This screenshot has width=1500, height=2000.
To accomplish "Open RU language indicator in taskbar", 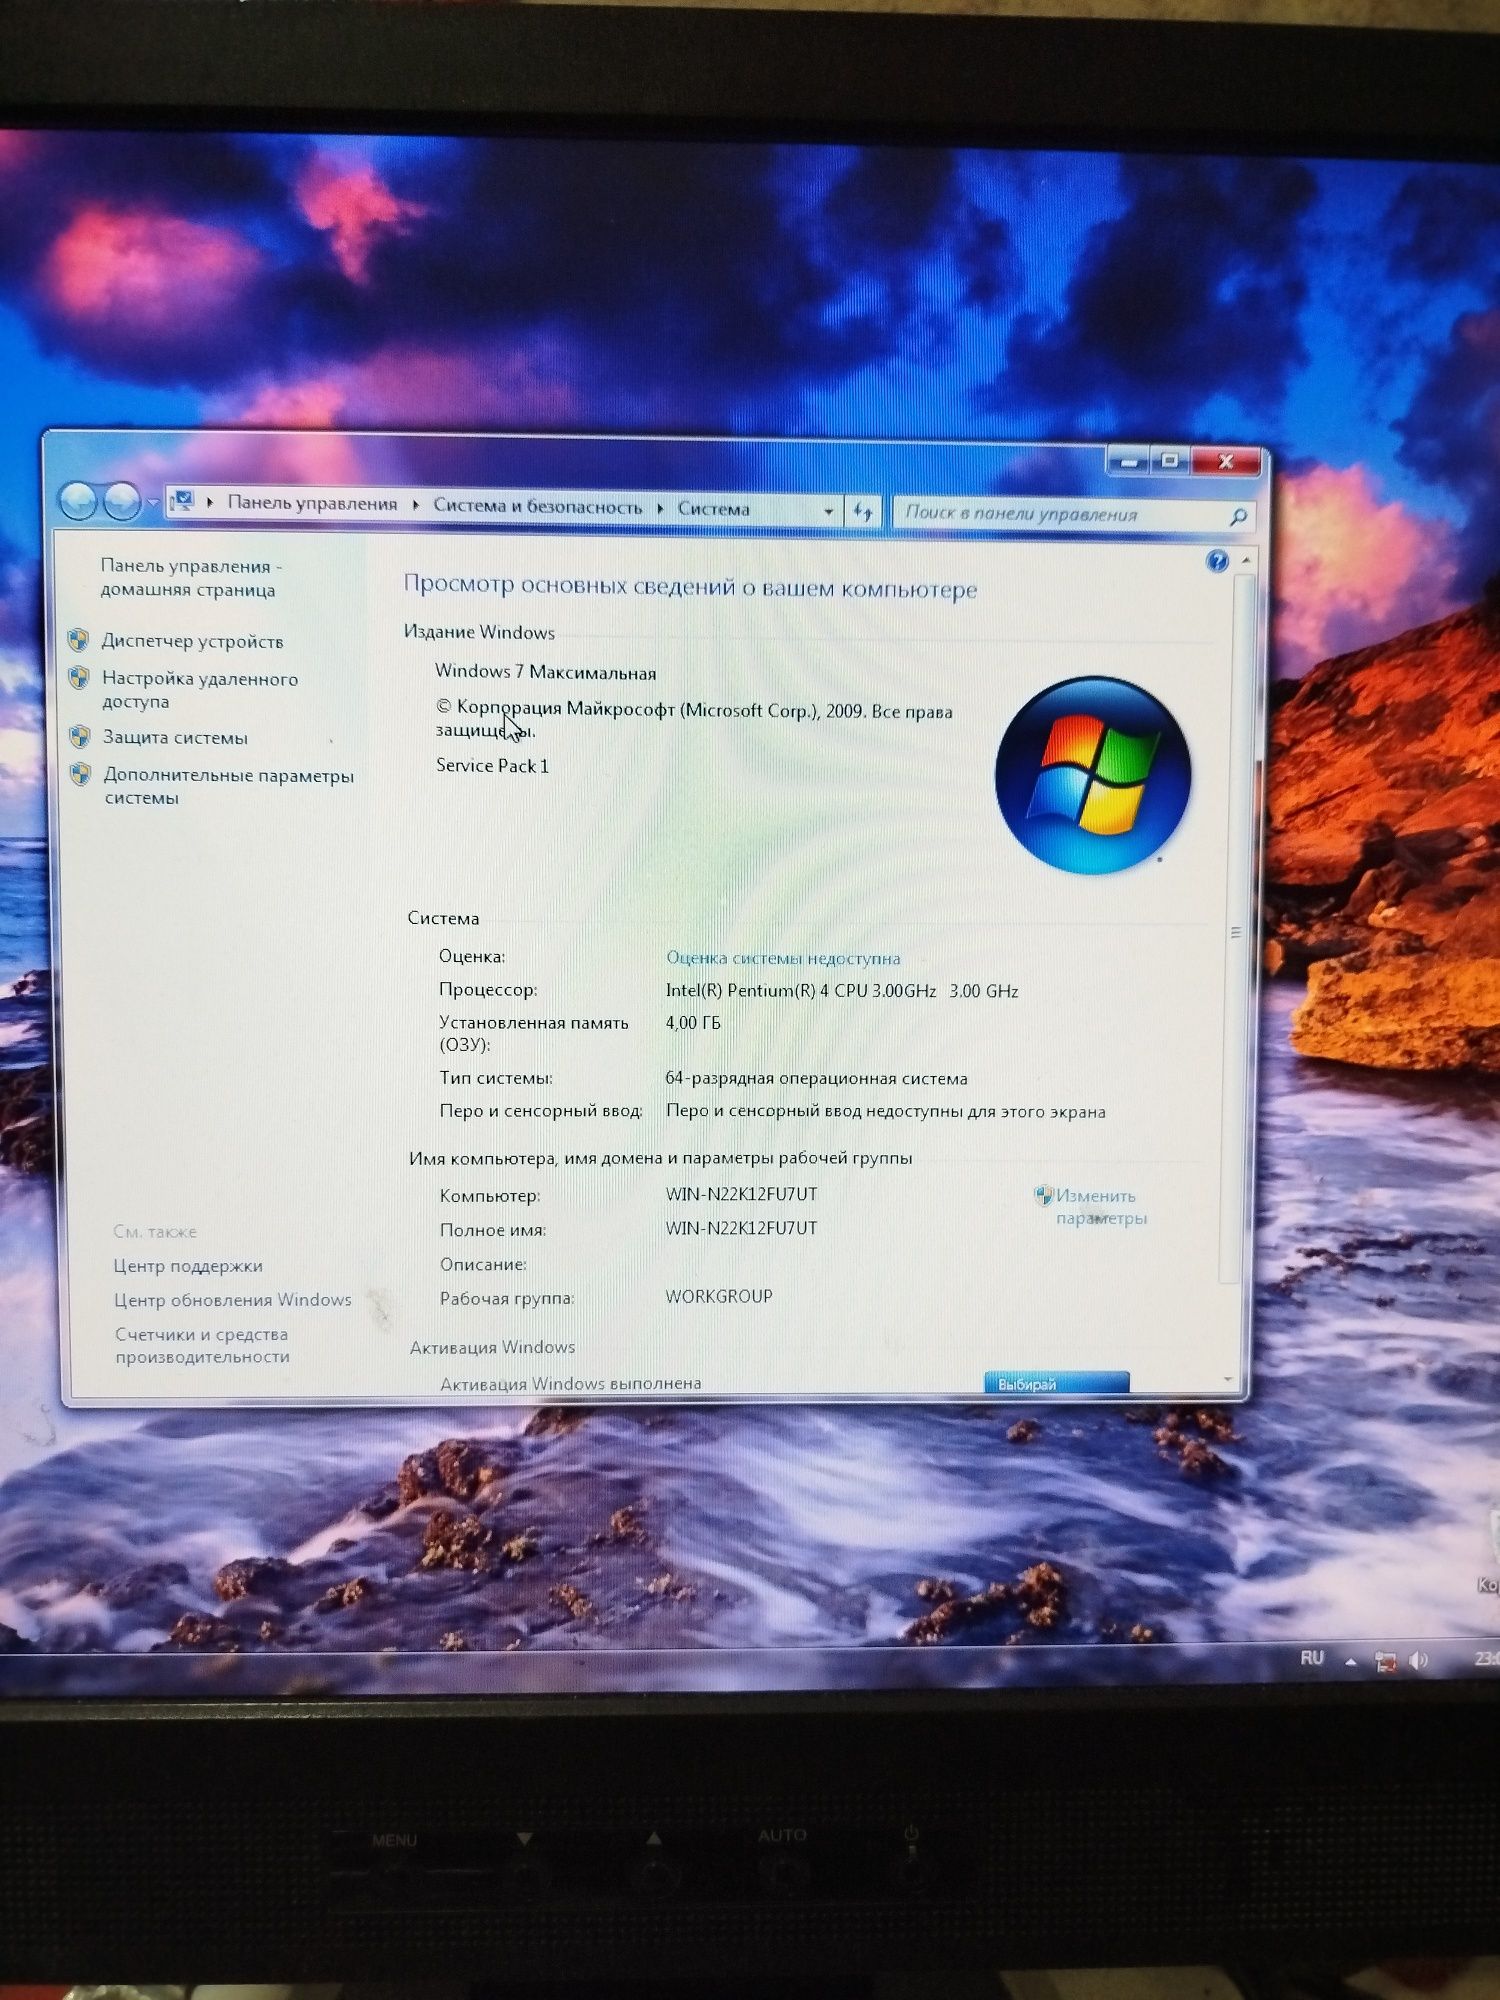I will click(1312, 1658).
